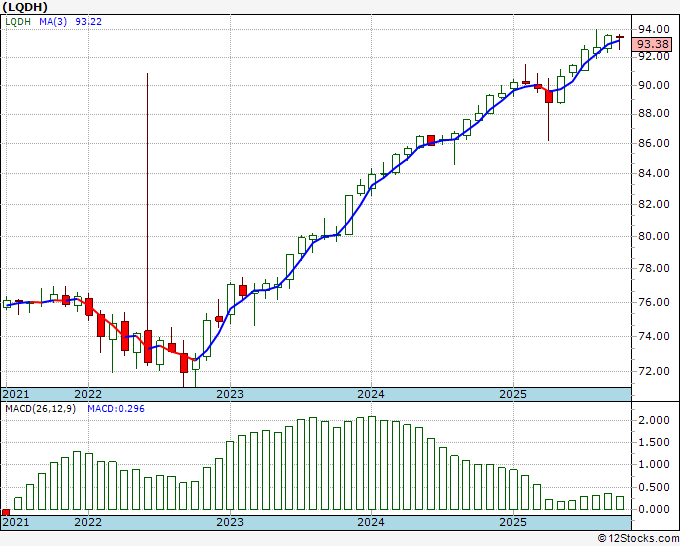The image size is (680, 546).
Task: Select the LQDH legend label
Action: coord(18,22)
